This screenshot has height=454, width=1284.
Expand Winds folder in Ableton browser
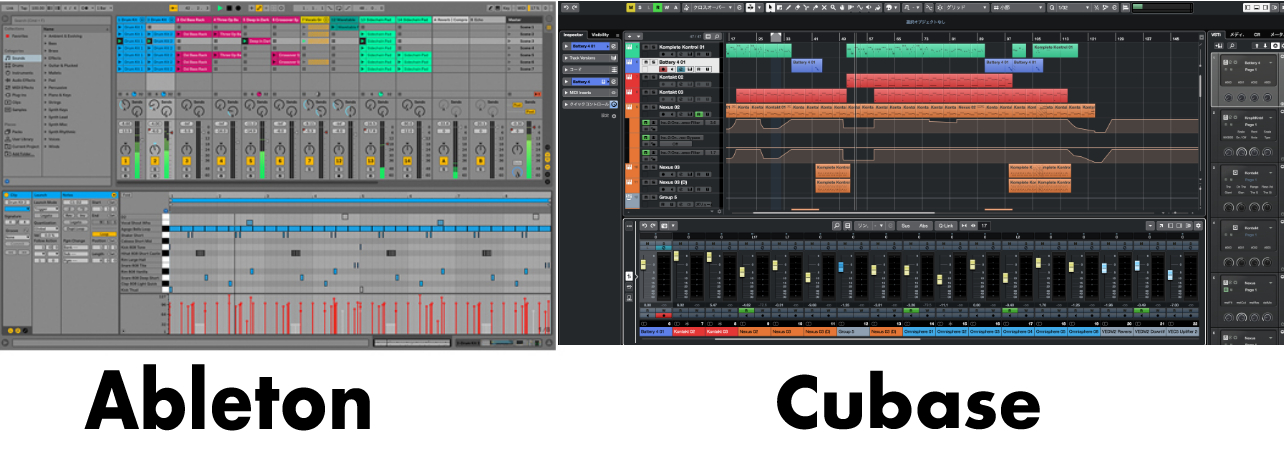click(53, 147)
